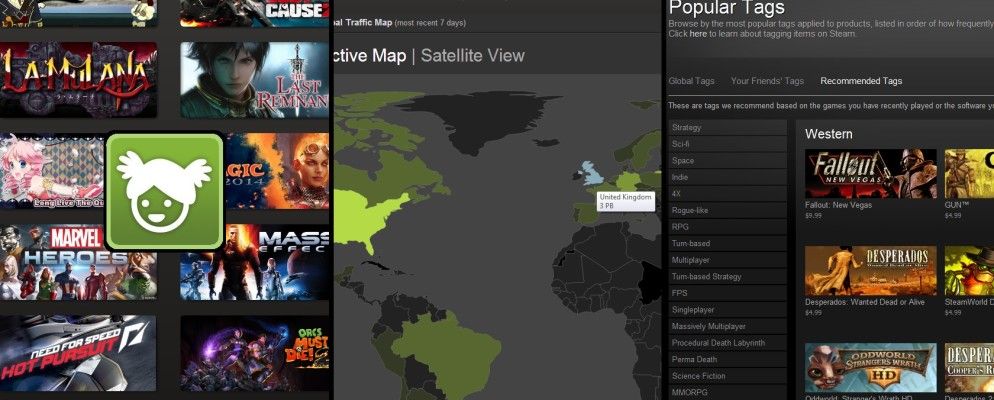The width and height of the screenshot is (994, 400).
Task: Choose the 4X tag
Action: pyautogui.click(x=728, y=194)
